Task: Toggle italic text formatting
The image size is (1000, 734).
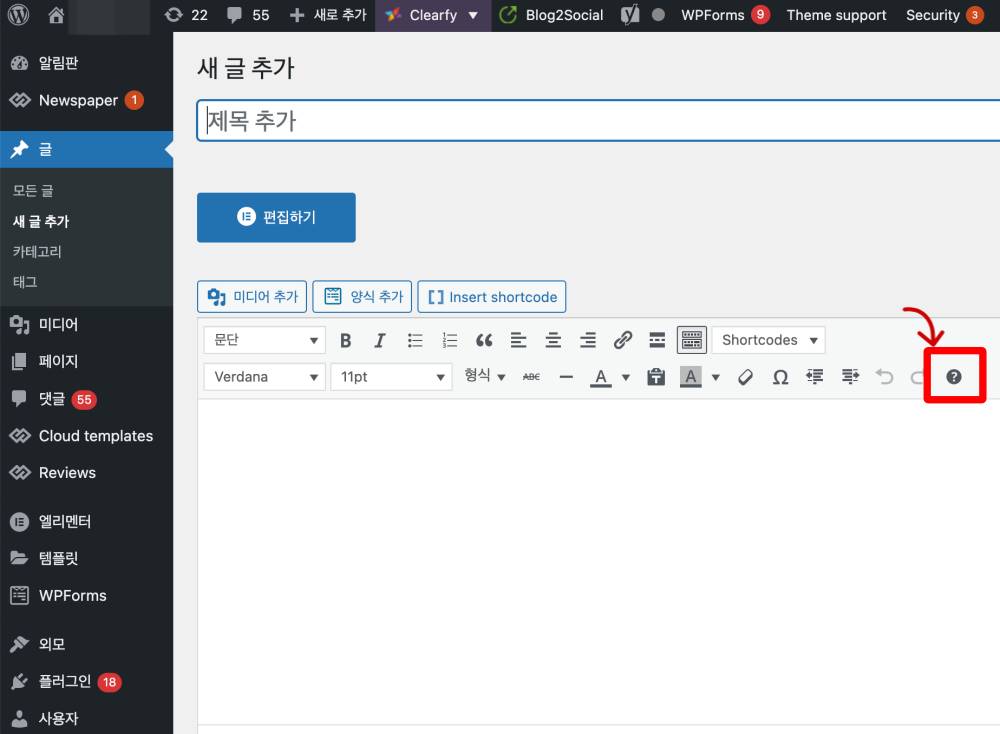Action: pos(380,341)
